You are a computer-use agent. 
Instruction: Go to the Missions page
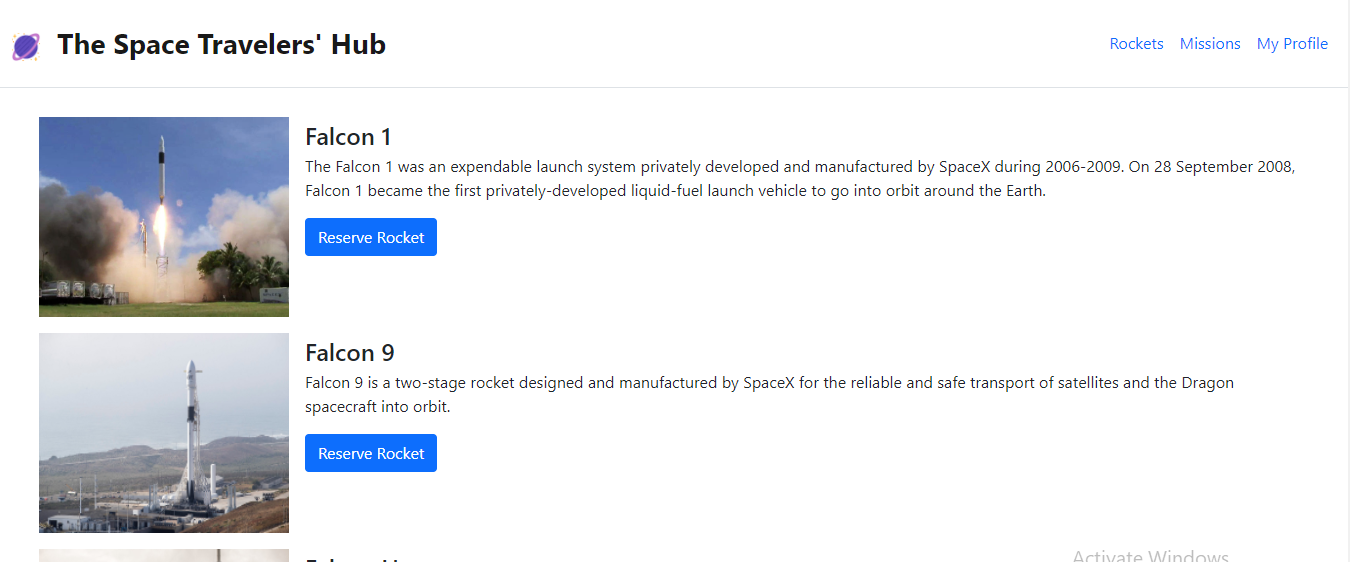[x=1209, y=44]
